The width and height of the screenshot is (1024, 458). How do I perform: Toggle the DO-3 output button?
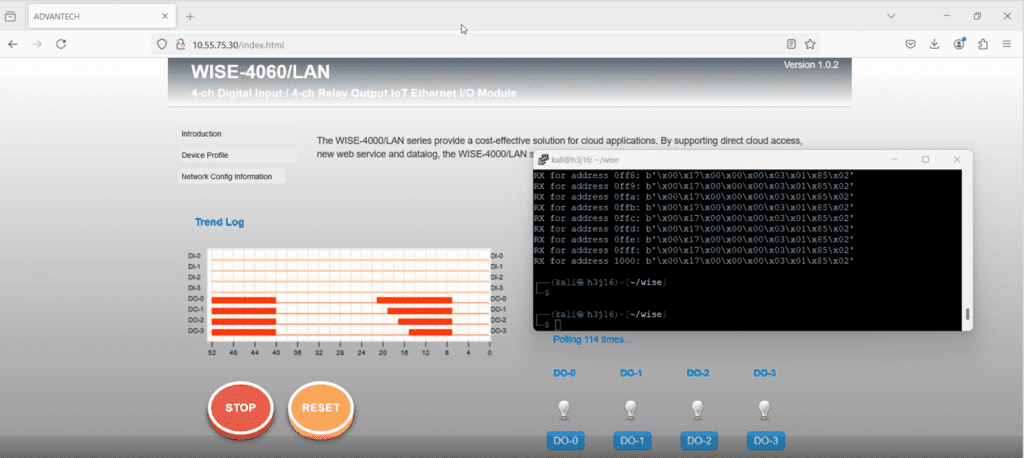click(x=765, y=441)
